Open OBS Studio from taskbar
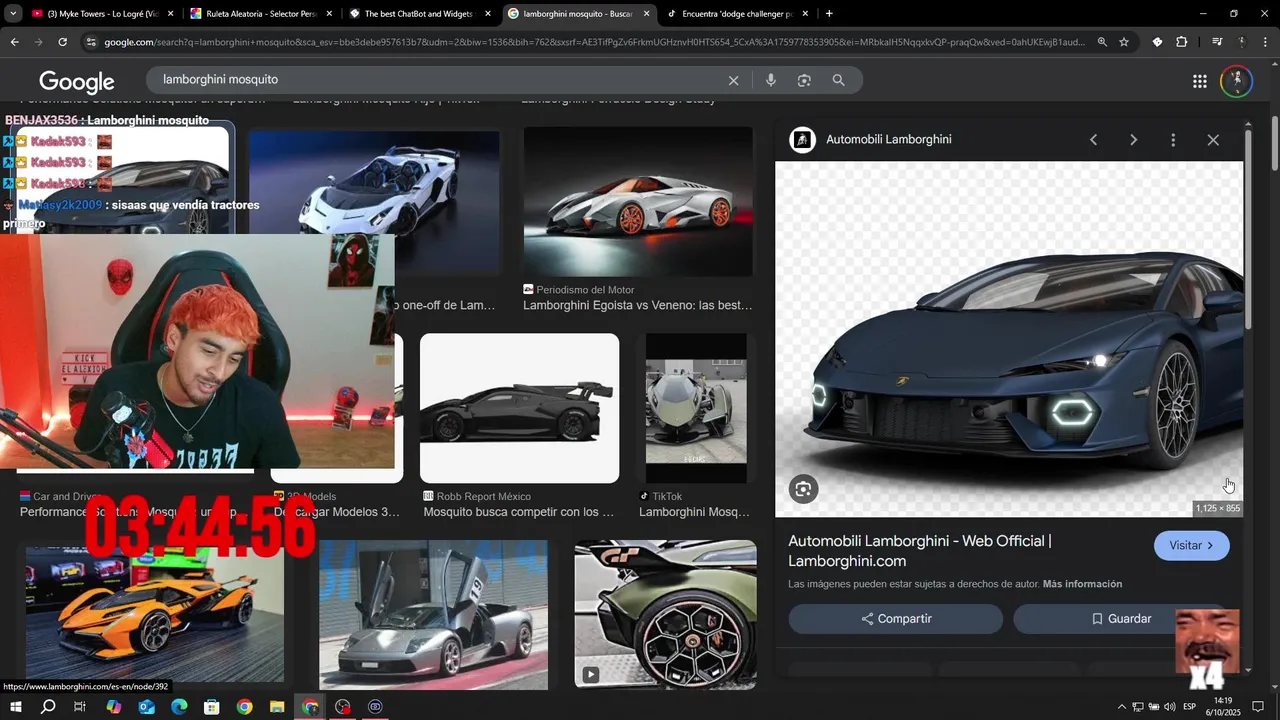The height and width of the screenshot is (720, 1280). click(x=343, y=707)
